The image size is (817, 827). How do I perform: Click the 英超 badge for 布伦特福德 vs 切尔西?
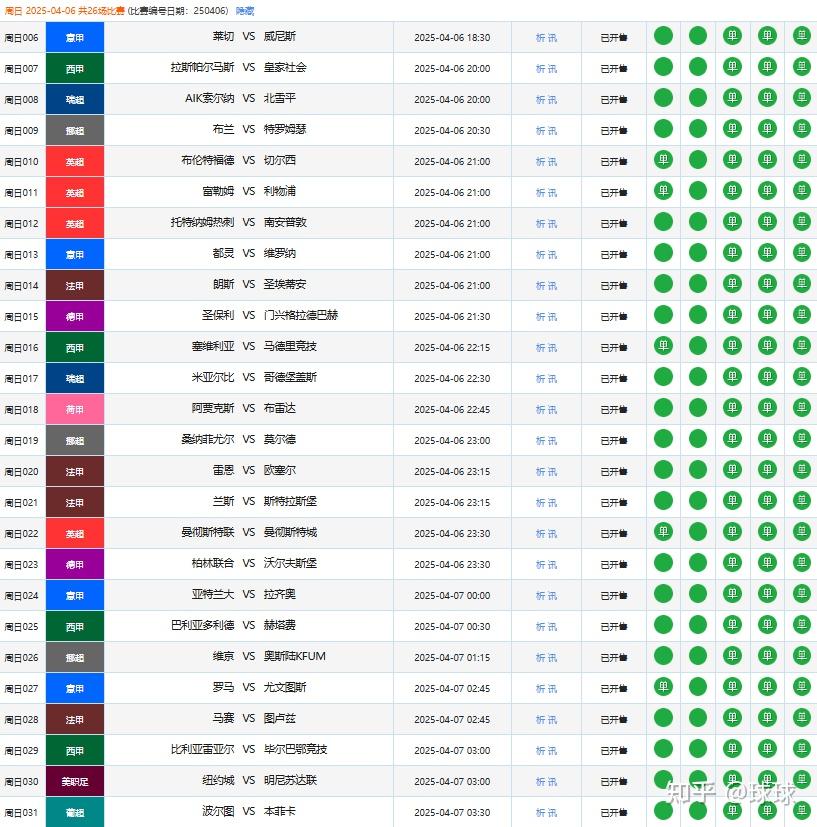[x=74, y=160]
